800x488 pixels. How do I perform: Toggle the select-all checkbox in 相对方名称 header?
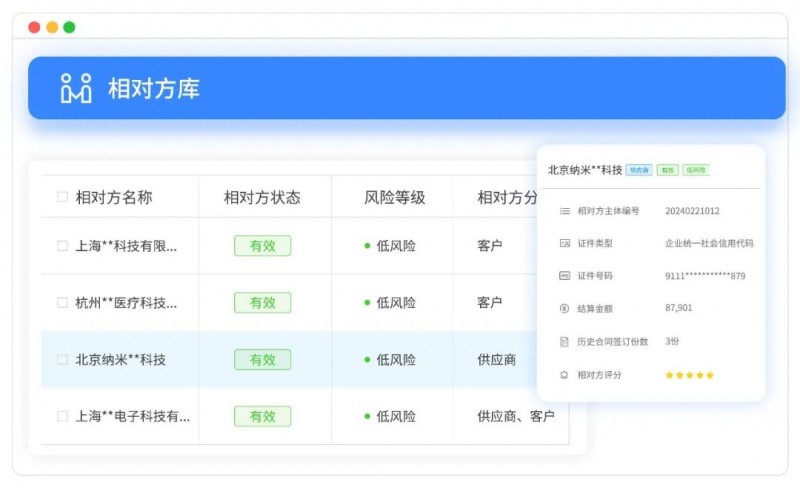coord(62,197)
